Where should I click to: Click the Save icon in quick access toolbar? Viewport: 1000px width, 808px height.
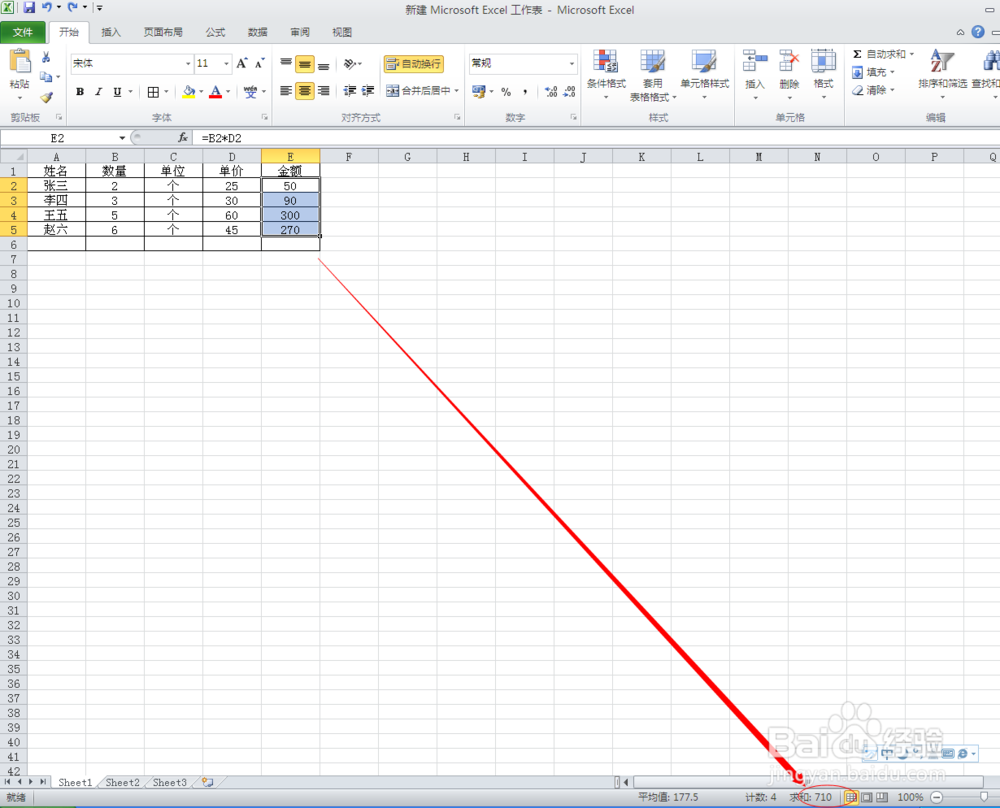coord(29,8)
